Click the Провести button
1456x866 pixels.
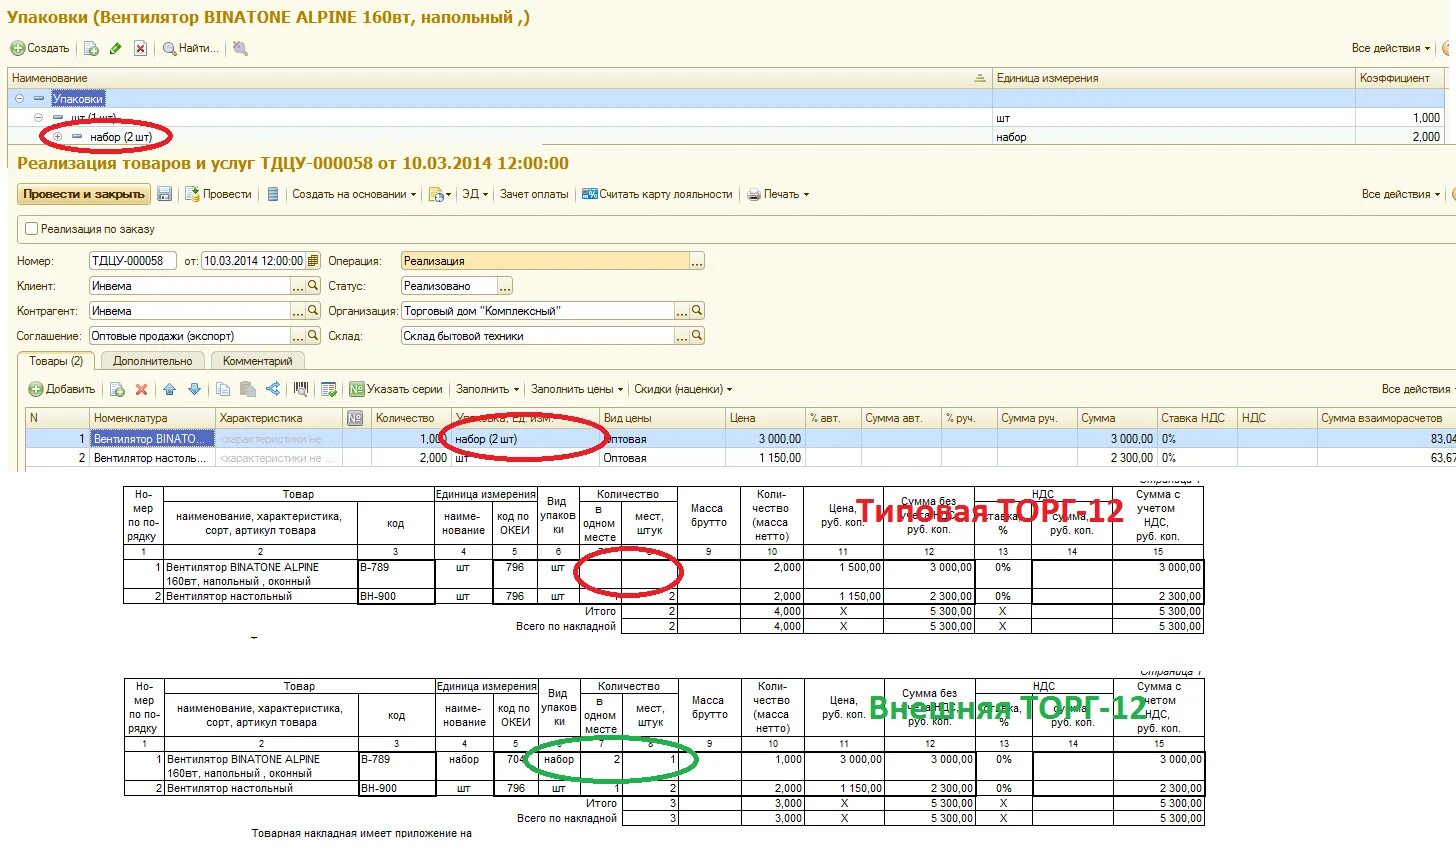click(x=218, y=194)
